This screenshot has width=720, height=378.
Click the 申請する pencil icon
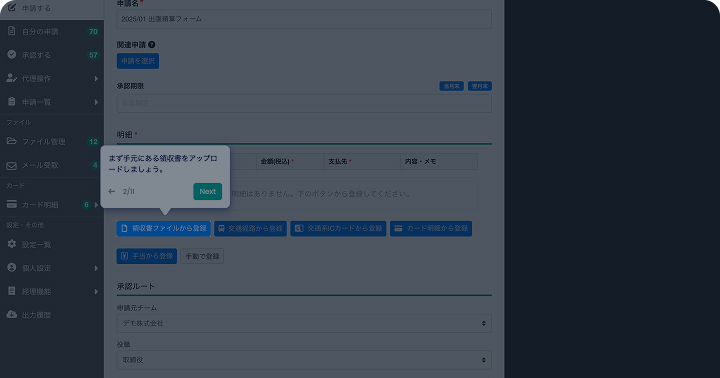(x=11, y=8)
